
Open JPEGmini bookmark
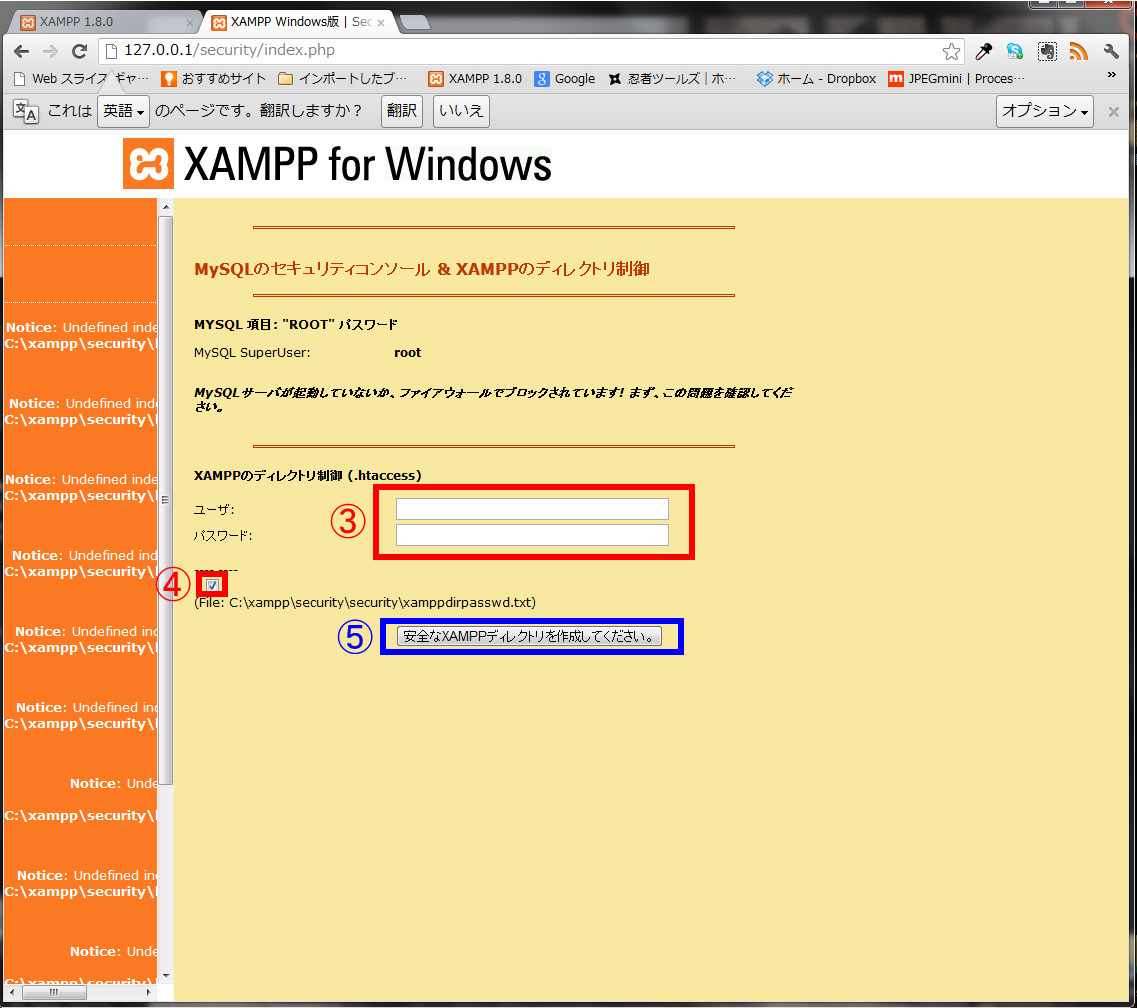pyautogui.click(x=956, y=78)
